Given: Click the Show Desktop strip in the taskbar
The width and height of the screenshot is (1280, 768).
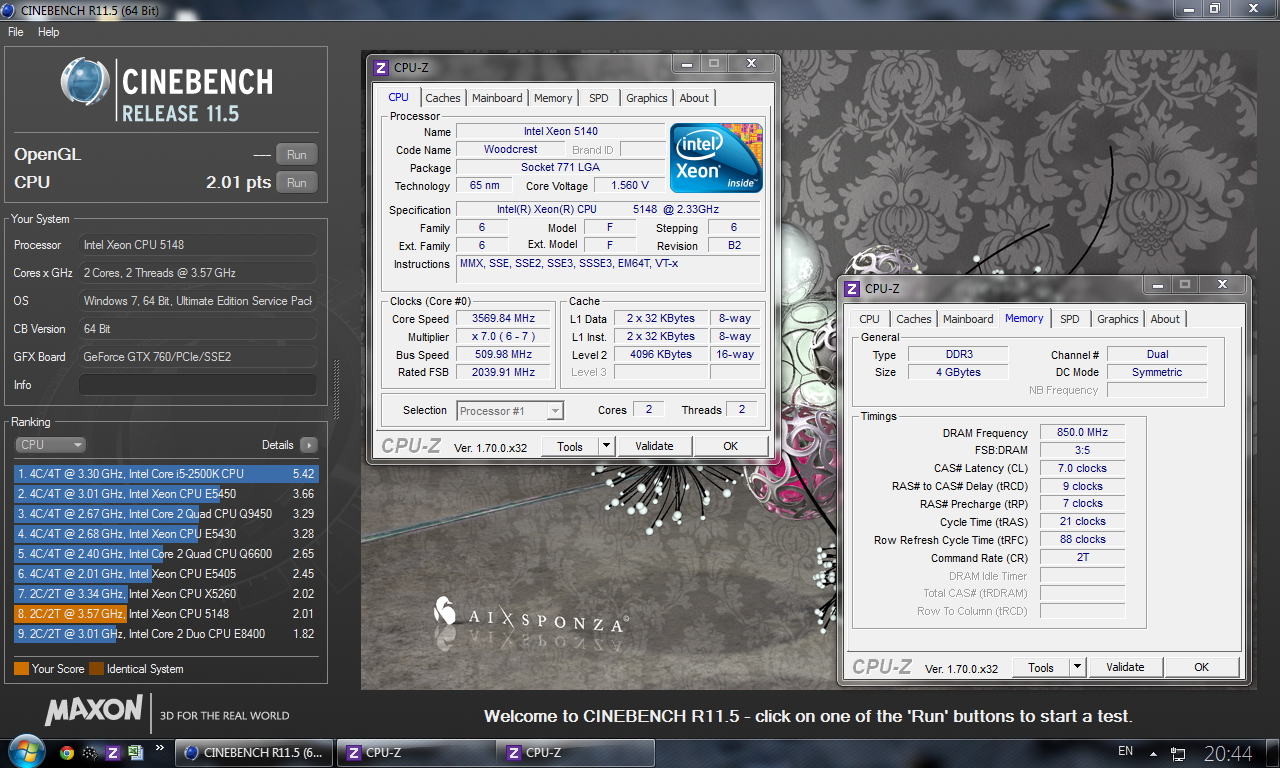Looking at the screenshot, I should click(x=1272, y=753).
